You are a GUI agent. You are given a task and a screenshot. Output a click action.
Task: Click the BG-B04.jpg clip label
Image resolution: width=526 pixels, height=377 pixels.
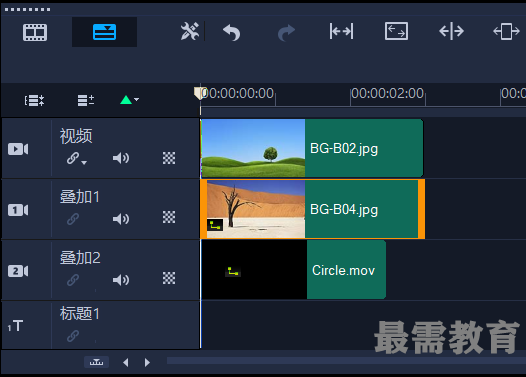[344, 210]
